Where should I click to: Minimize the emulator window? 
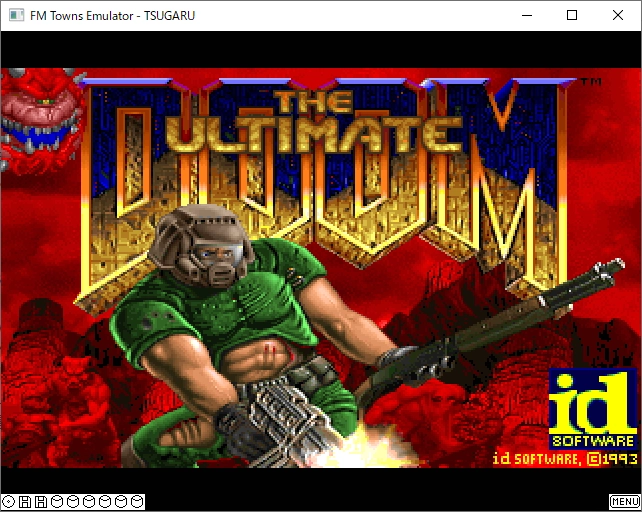tap(526, 15)
